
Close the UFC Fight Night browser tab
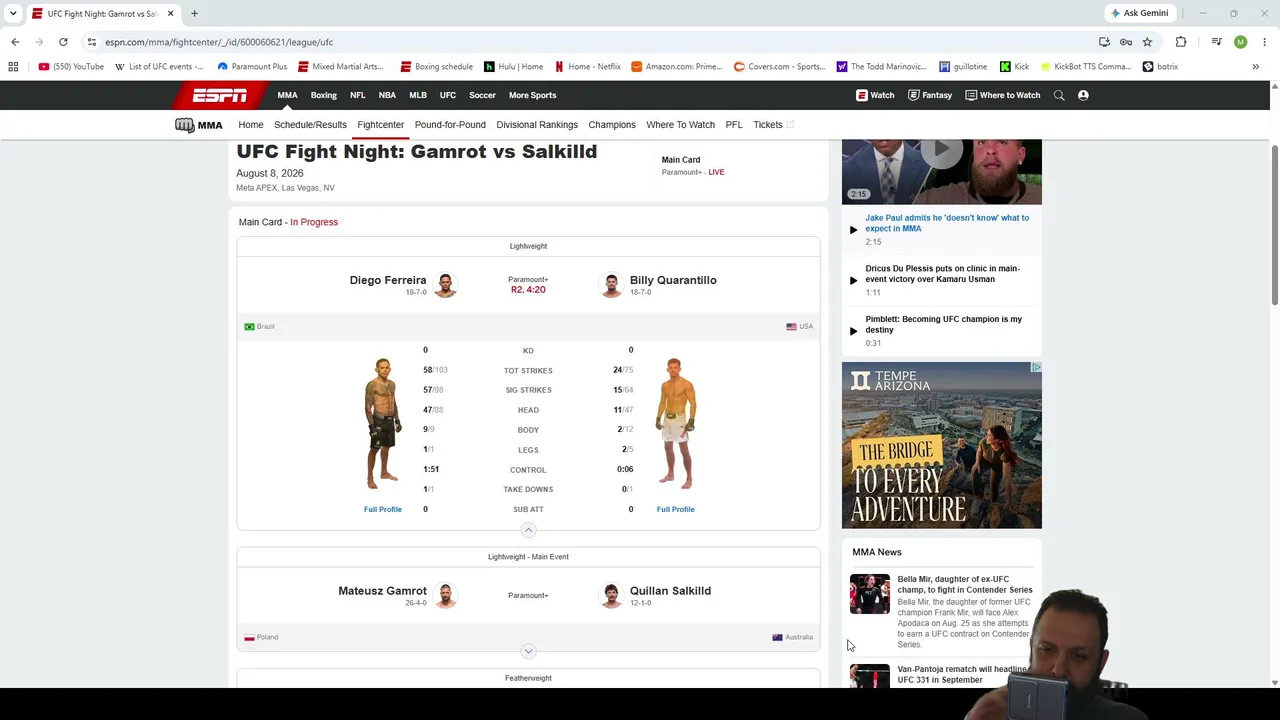point(171,13)
